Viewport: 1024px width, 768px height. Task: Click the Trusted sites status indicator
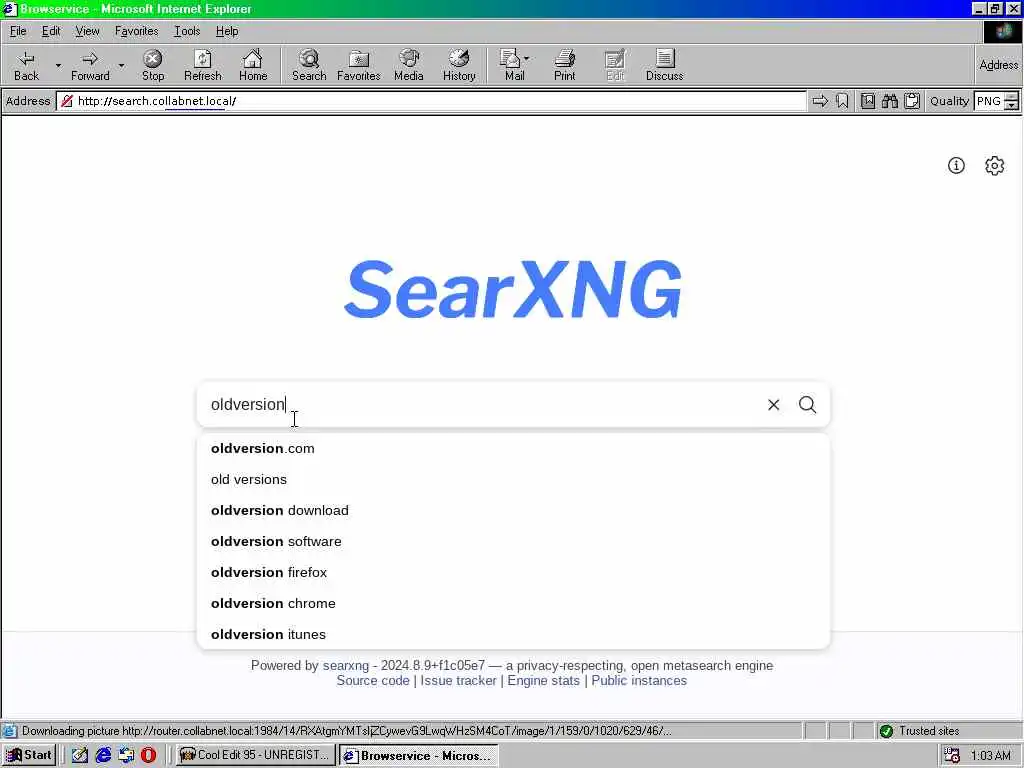(x=921, y=731)
